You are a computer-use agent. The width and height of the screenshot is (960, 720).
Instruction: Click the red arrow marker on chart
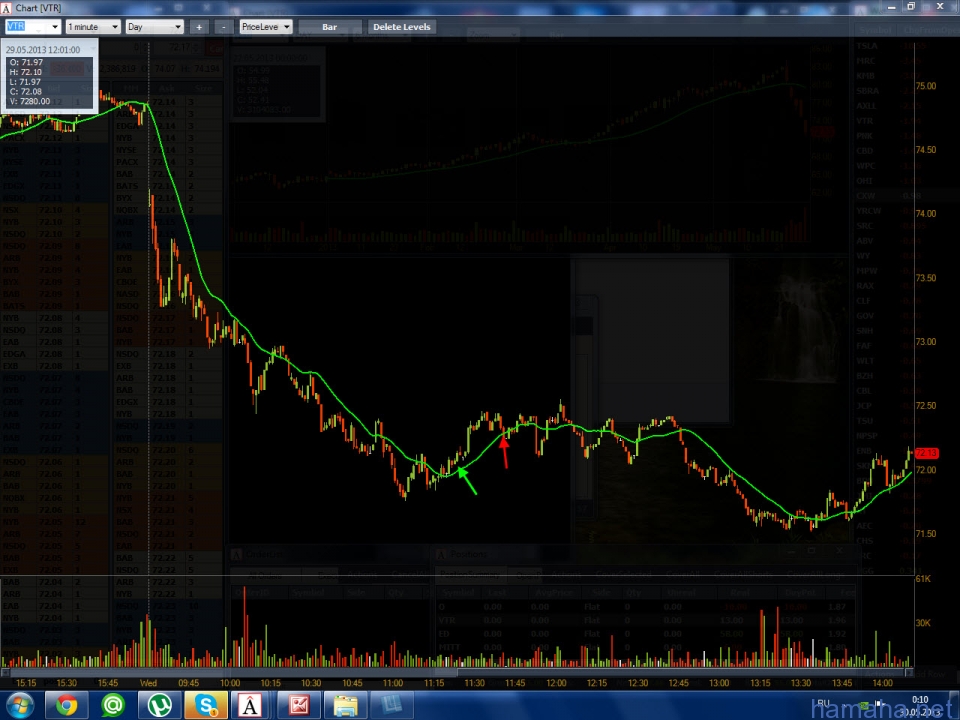tap(504, 450)
